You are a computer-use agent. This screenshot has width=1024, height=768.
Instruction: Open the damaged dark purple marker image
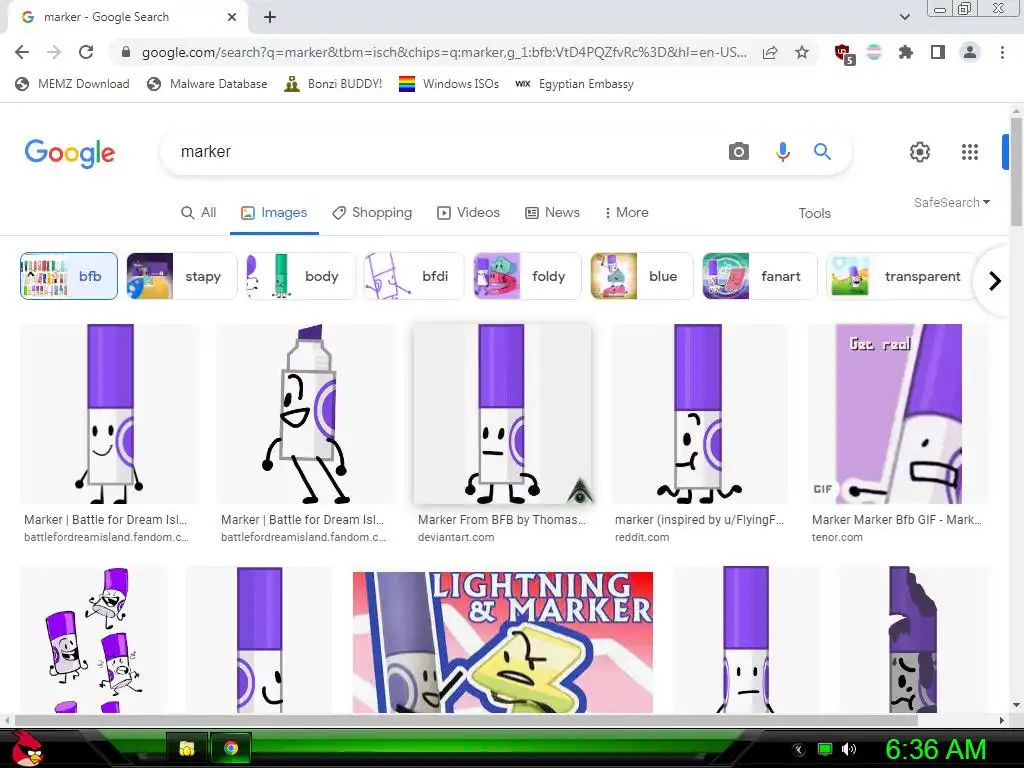[x=914, y=640]
